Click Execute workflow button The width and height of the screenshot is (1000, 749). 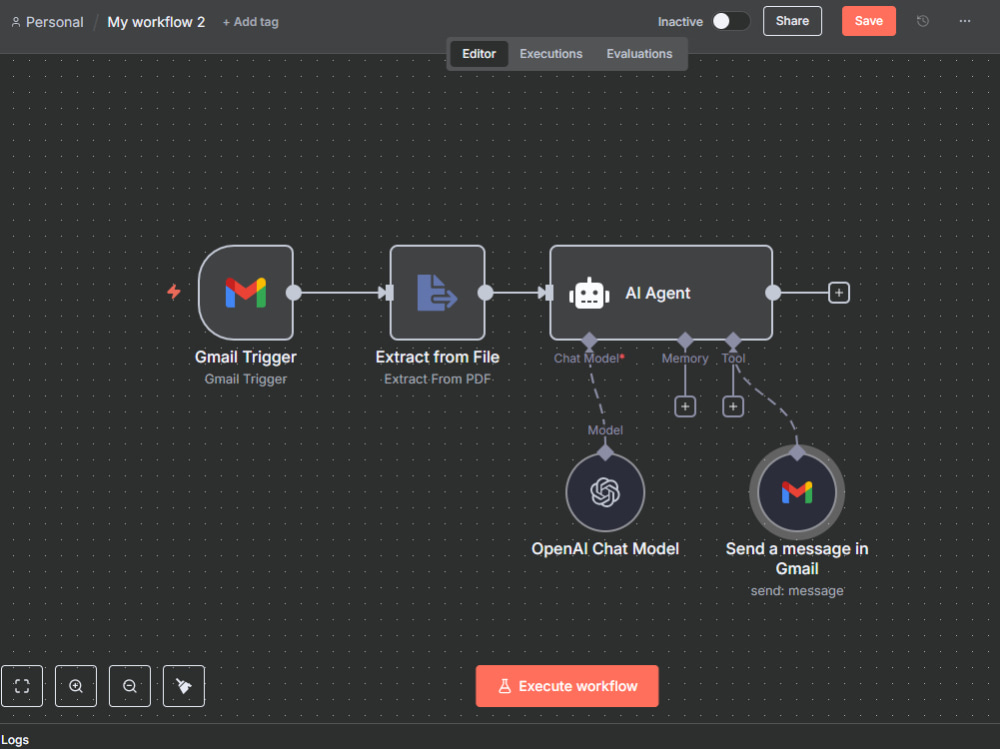point(567,686)
